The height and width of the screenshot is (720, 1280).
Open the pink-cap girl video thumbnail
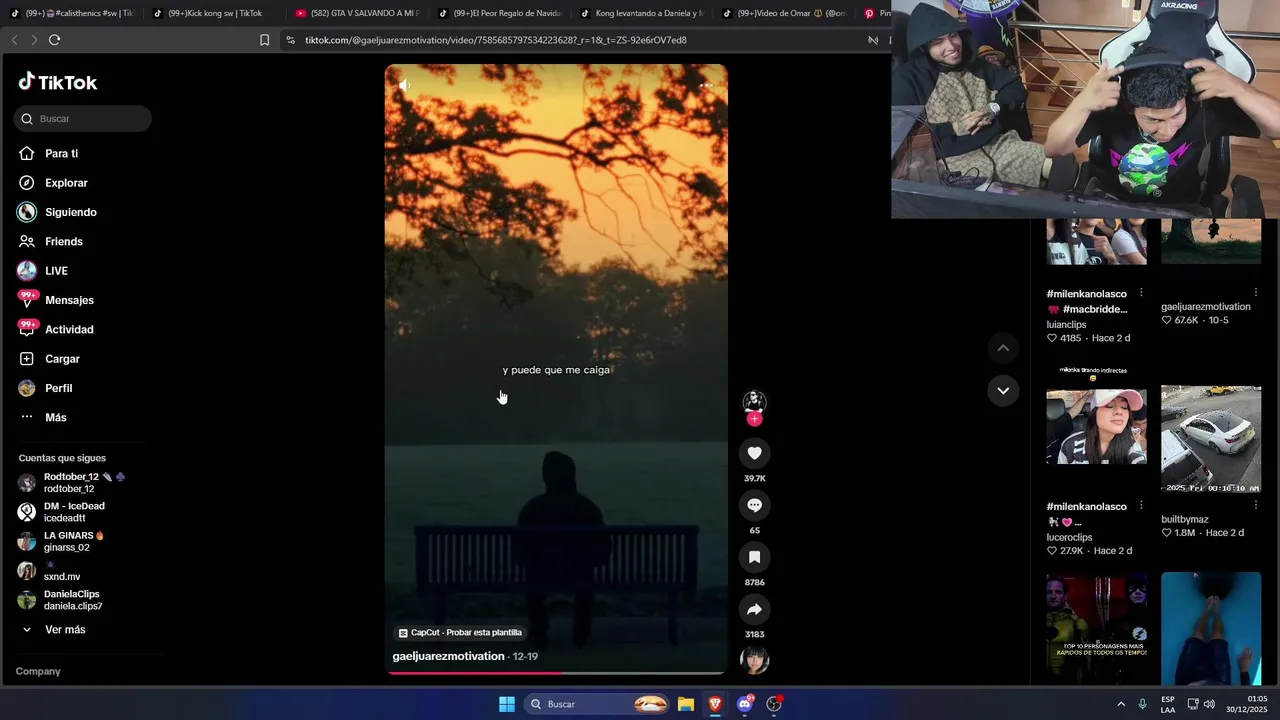pyautogui.click(x=1096, y=427)
